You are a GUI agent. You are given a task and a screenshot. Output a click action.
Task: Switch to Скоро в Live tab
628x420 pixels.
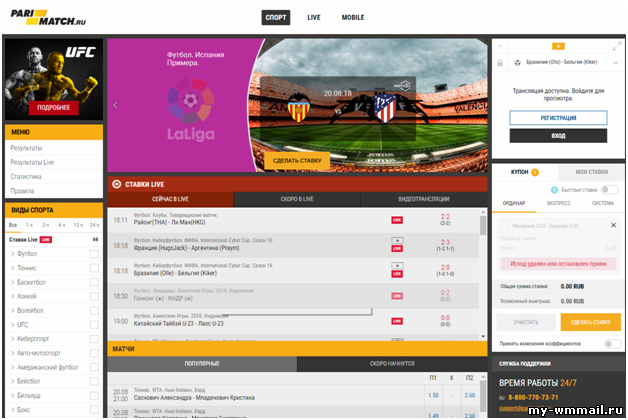[x=297, y=199]
